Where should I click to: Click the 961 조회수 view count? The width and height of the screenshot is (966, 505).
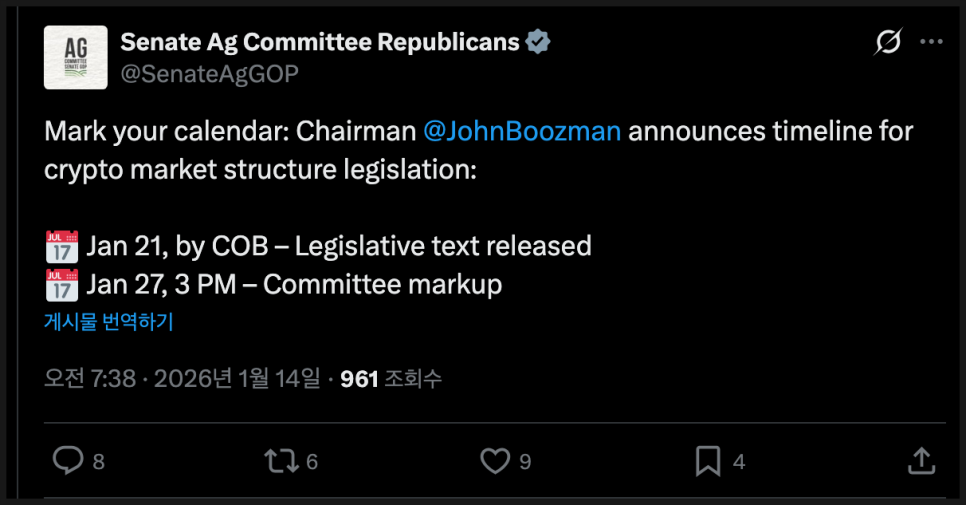point(391,379)
